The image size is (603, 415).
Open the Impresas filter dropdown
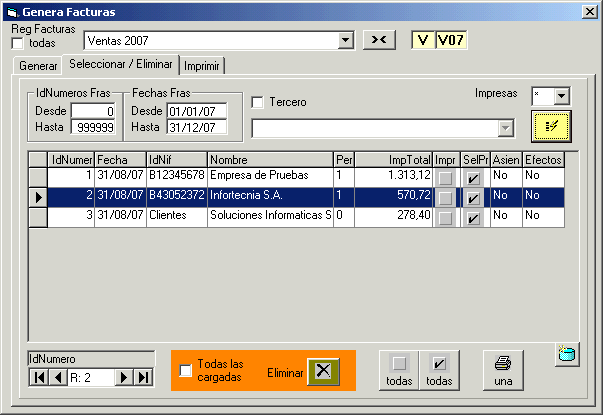coord(560,96)
